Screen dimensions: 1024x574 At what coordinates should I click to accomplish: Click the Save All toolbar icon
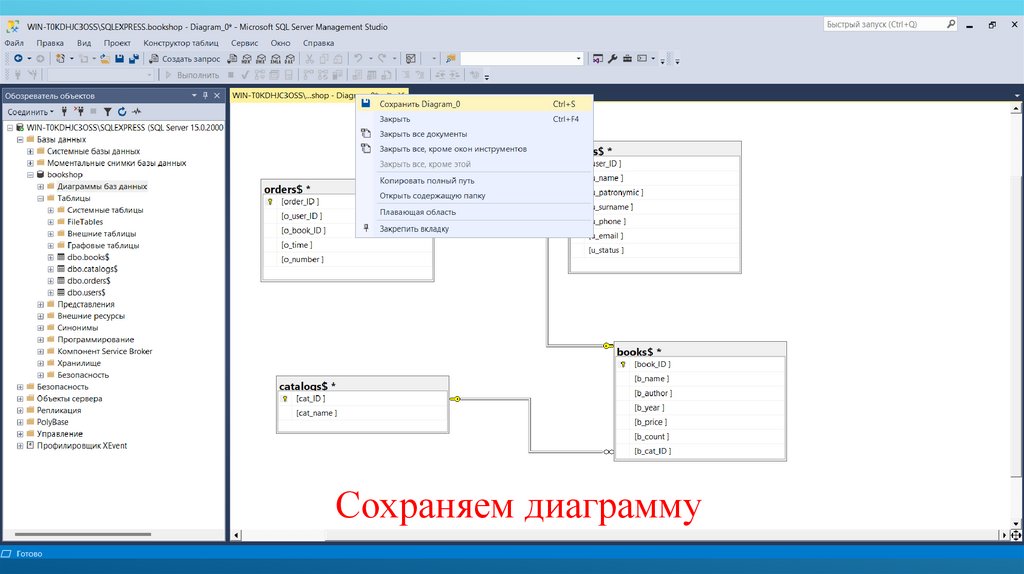point(134,59)
